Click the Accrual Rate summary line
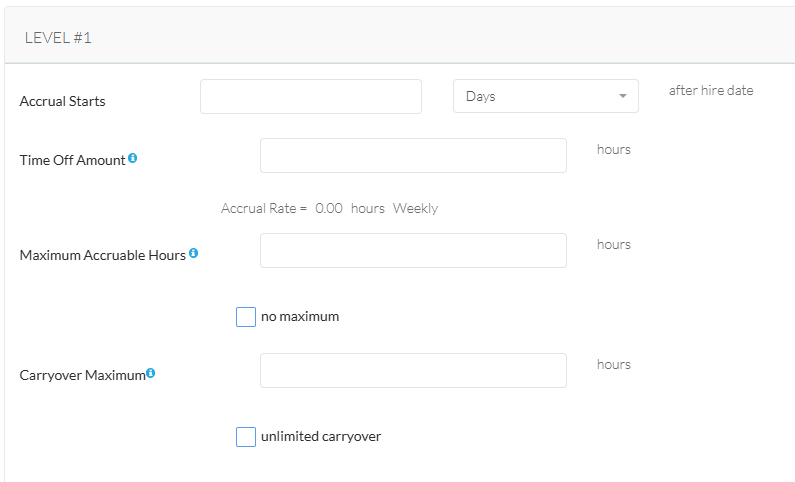Image resolution: width=795 pixels, height=482 pixels. [x=329, y=209]
